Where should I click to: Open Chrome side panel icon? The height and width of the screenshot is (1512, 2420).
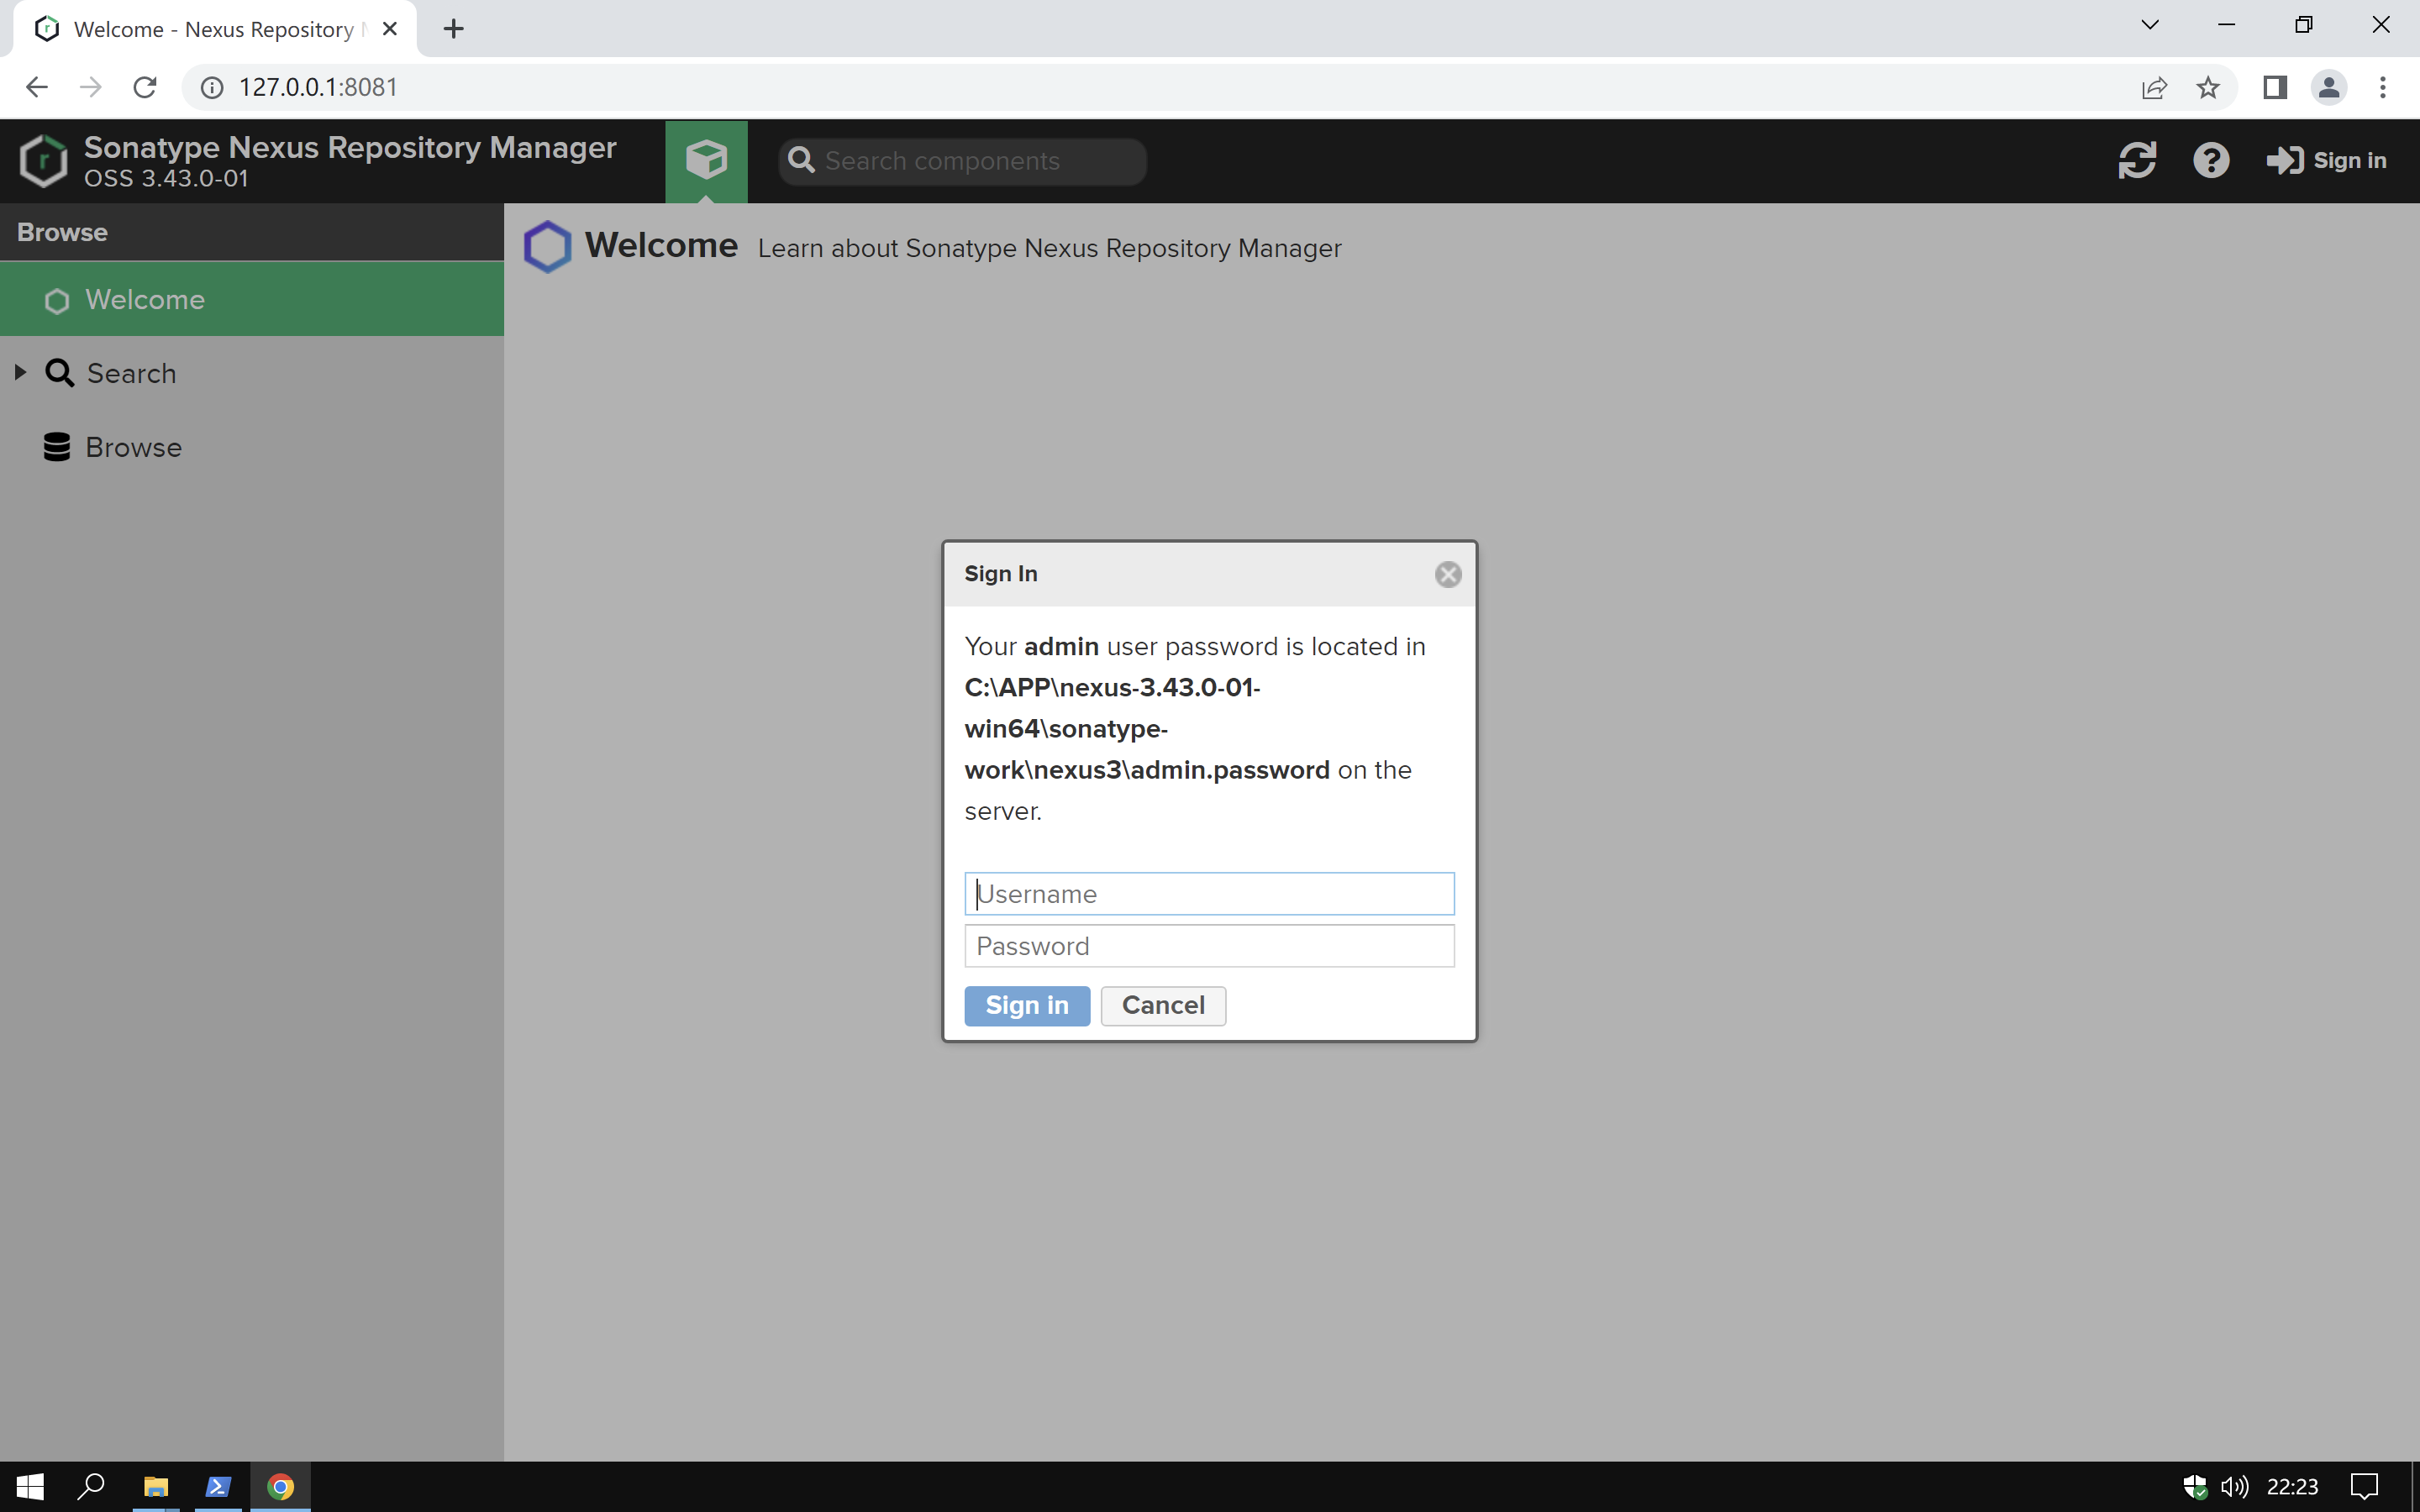(2274, 88)
